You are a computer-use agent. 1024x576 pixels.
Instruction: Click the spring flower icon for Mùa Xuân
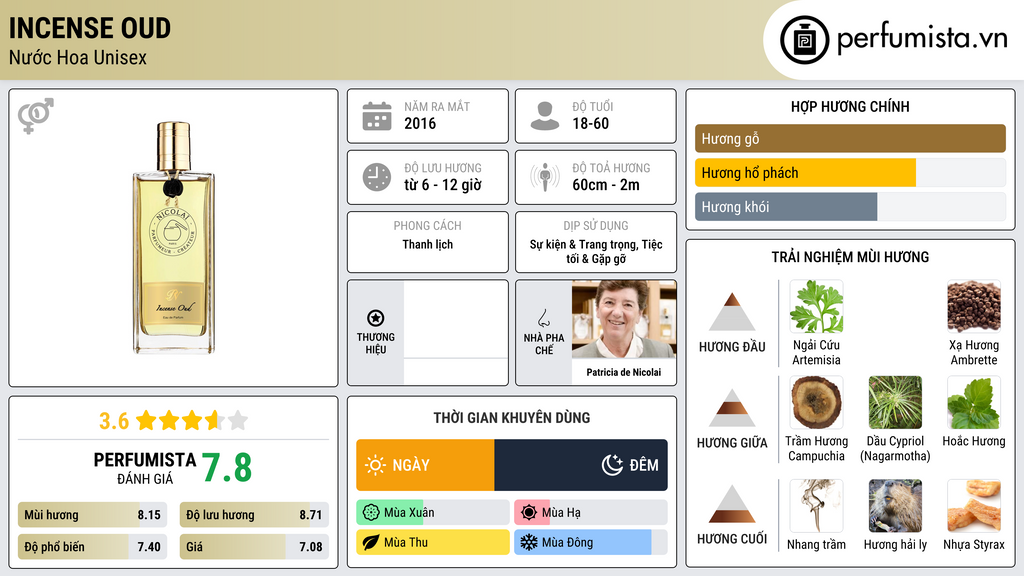click(x=371, y=513)
